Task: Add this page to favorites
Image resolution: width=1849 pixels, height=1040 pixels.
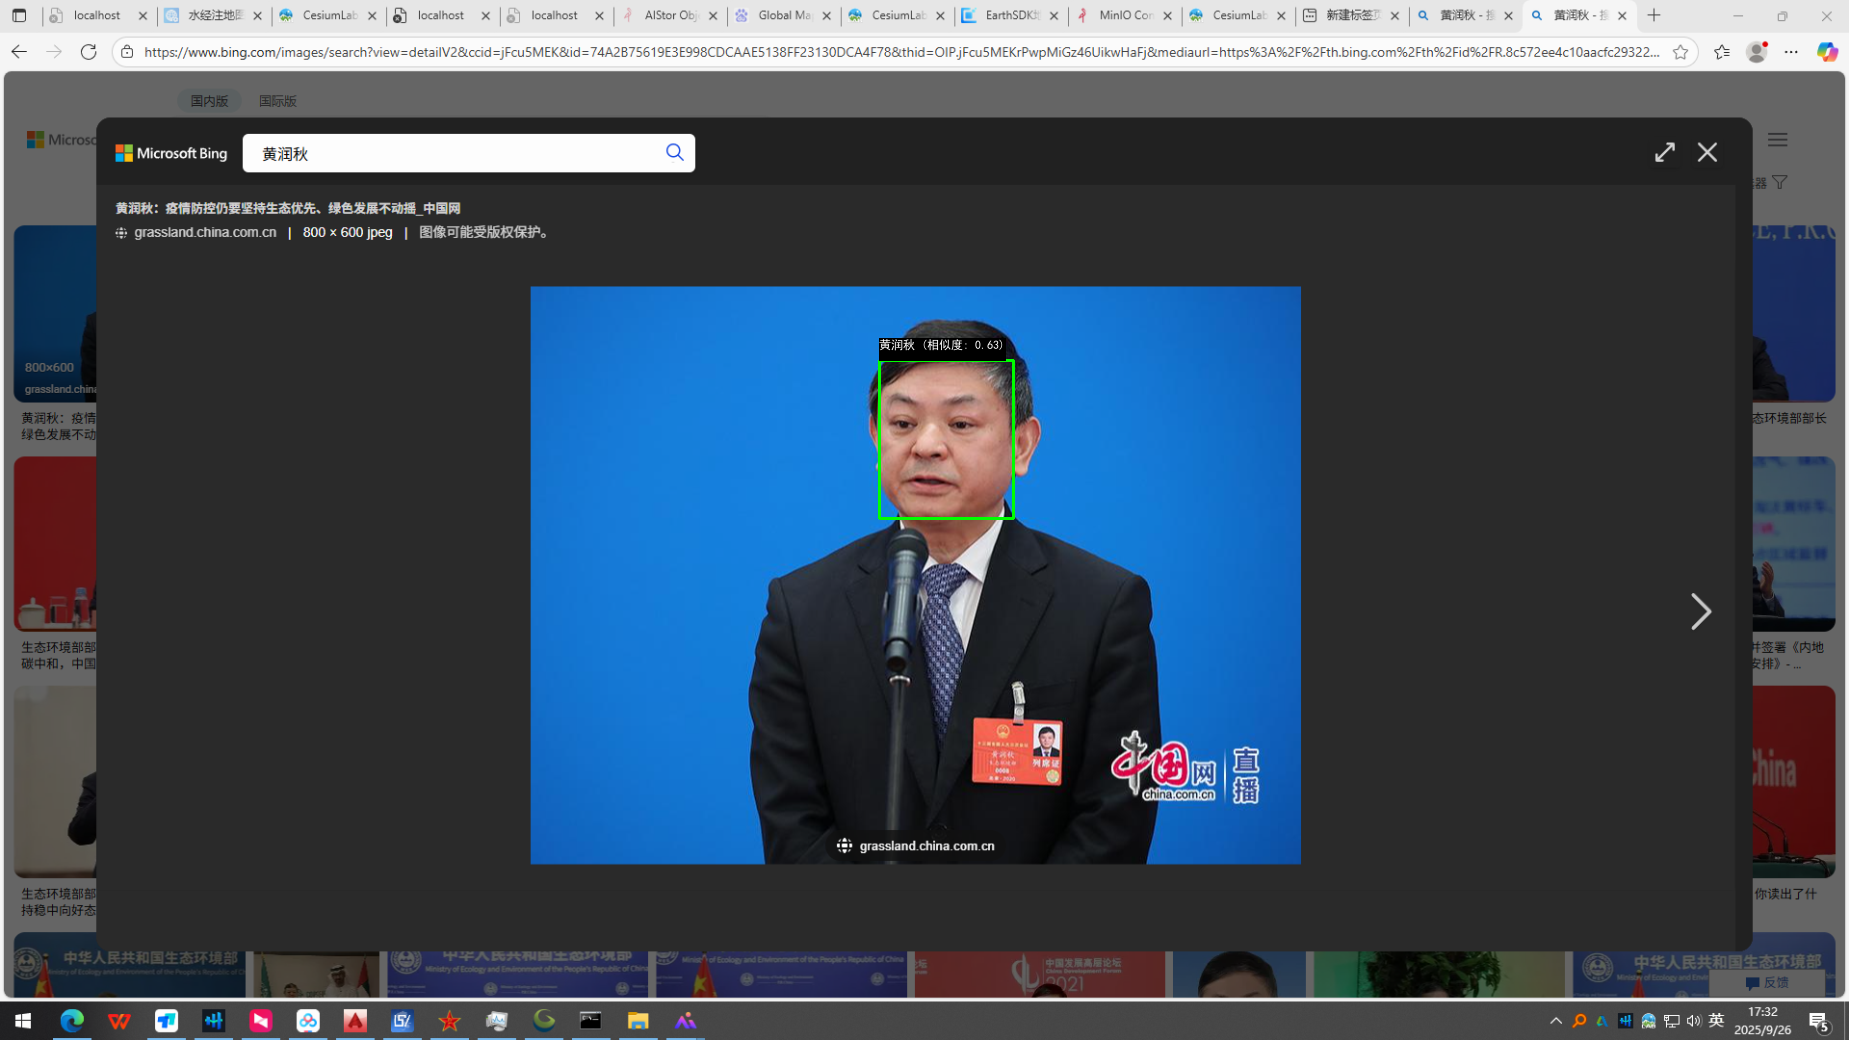Action: click(x=1680, y=52)
